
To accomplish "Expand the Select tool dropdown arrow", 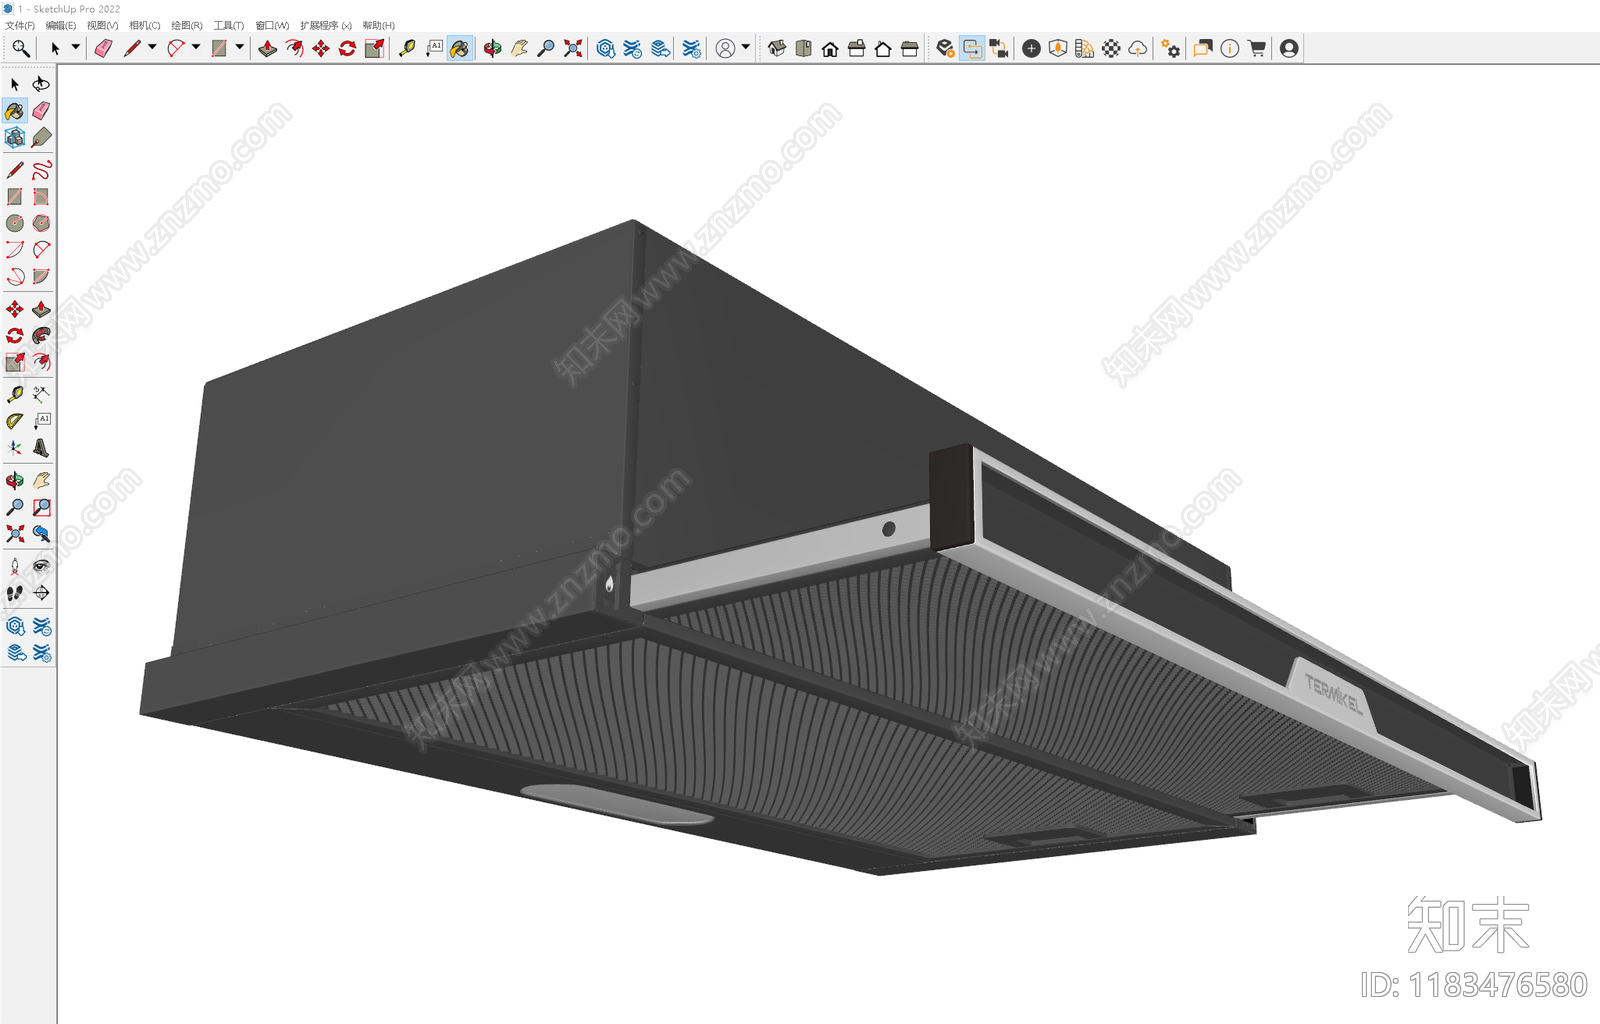I will 75,47.
